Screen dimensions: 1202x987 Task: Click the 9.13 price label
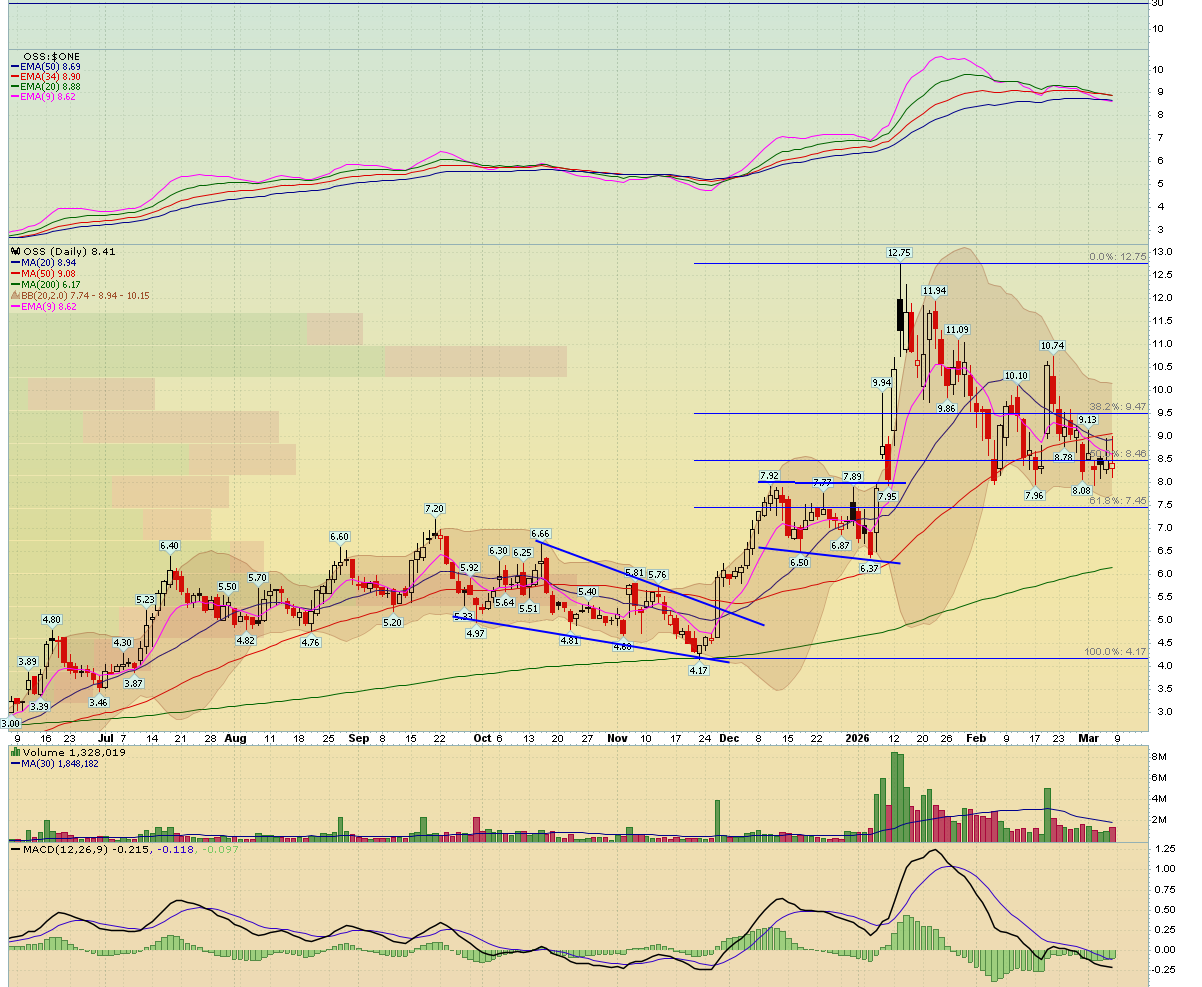[x=1088, y=420]
